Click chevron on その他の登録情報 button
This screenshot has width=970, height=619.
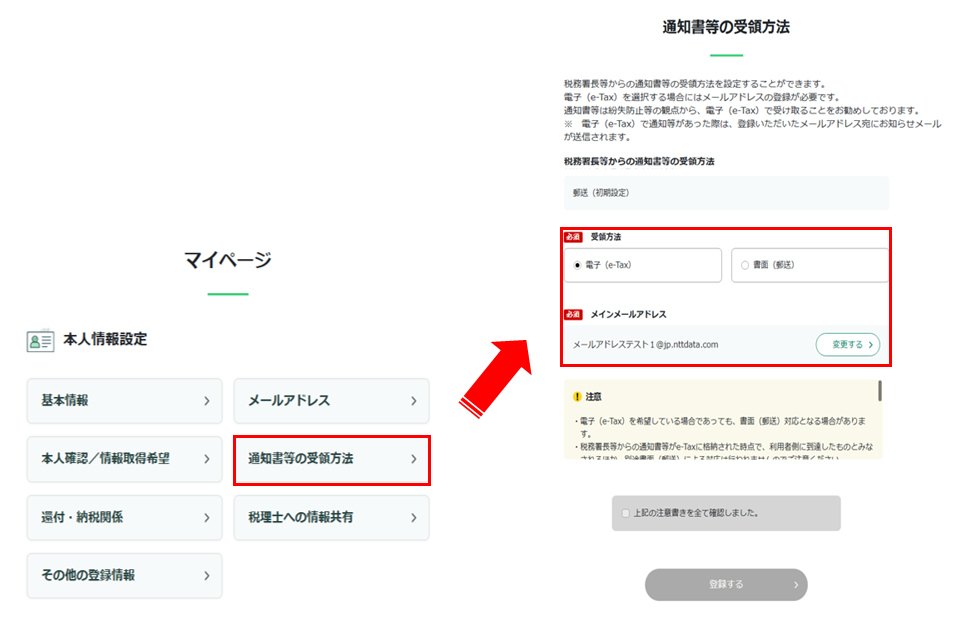click(207, 576)
